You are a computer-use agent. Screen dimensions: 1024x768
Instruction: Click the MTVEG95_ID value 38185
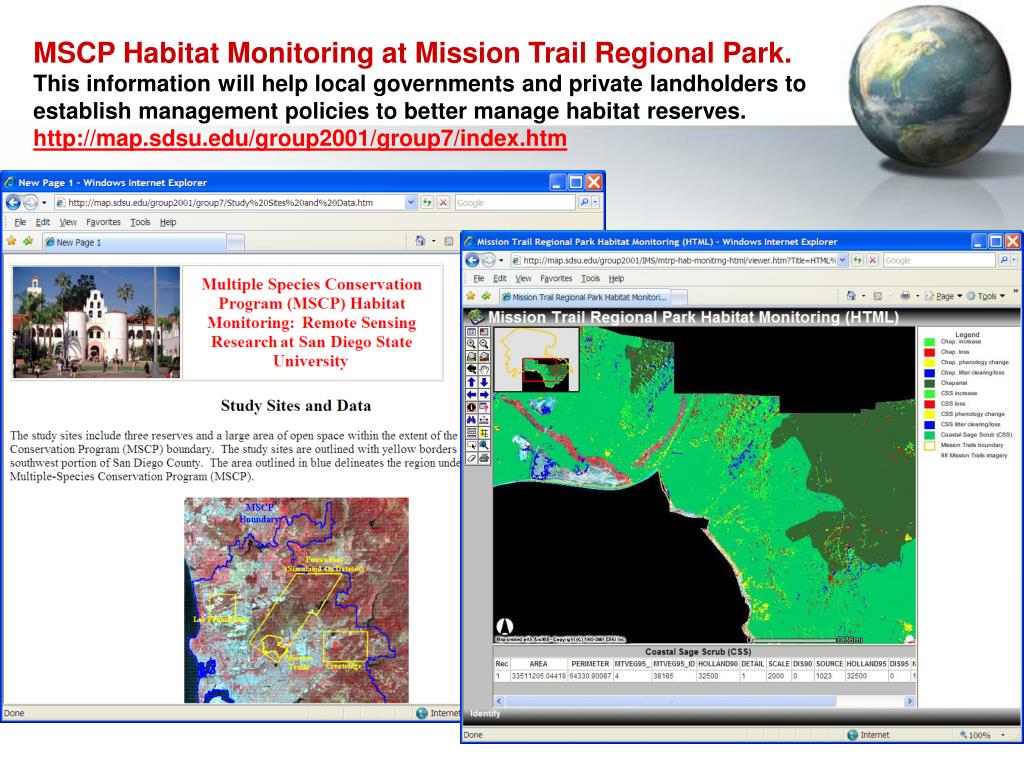click(x=663, y=676)
